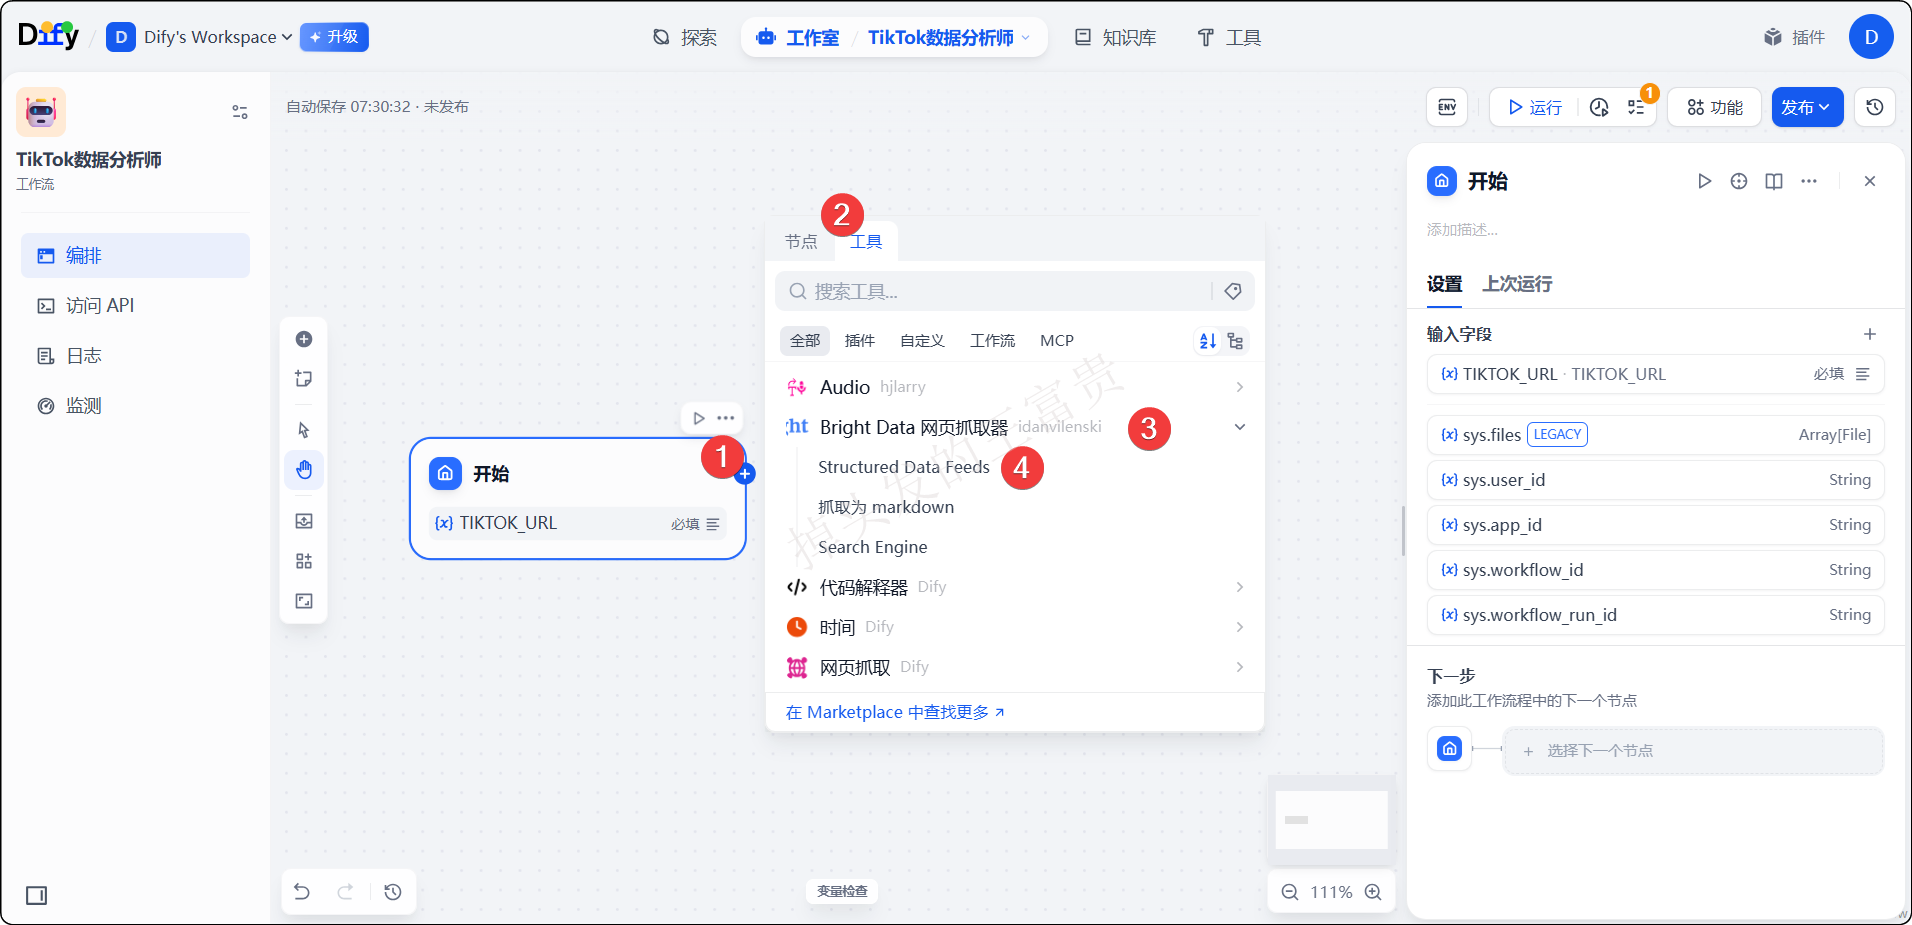
Task: Click the add note icon in the canvas toolbar
Action: [304, 379]
